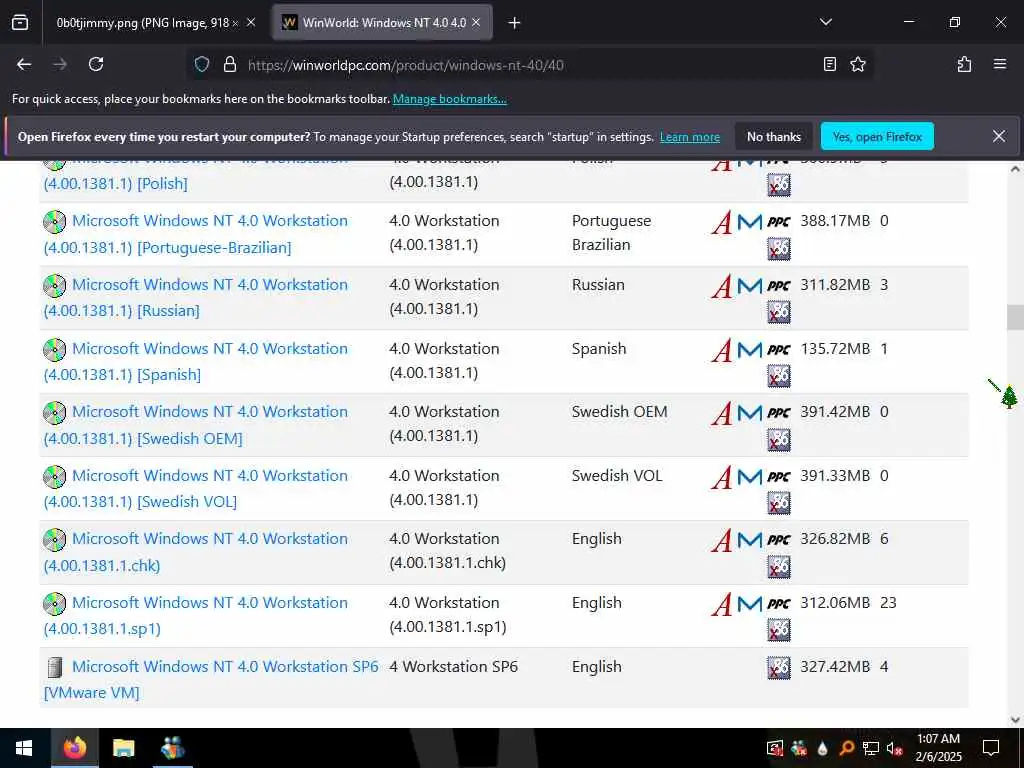
Task: Click the Alpha icon in sp1 row
Action: tap(721, 605)
